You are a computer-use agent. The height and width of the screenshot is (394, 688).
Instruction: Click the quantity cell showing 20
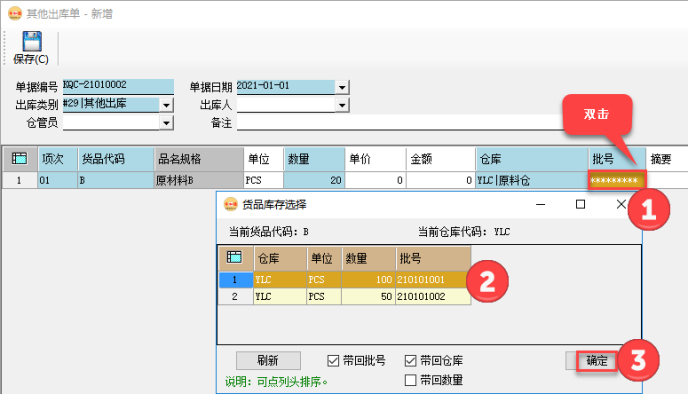click(x=314, y=180)
